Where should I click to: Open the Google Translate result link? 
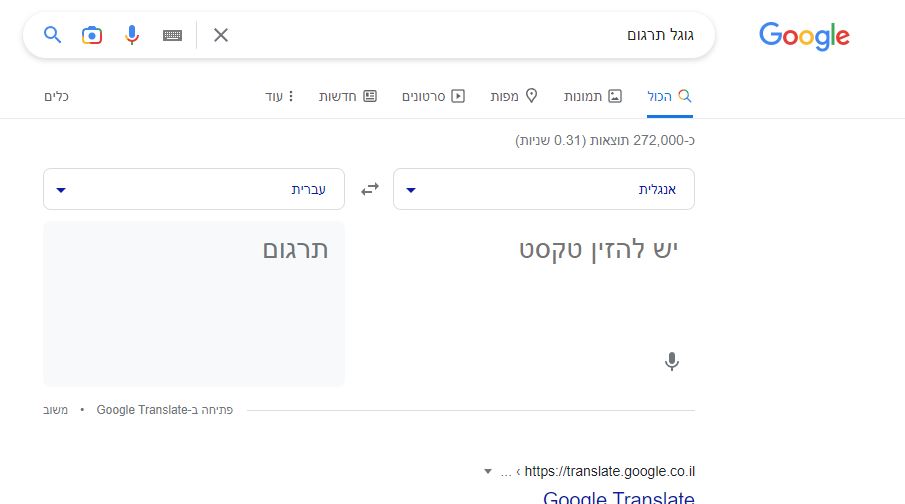[619, 497]
